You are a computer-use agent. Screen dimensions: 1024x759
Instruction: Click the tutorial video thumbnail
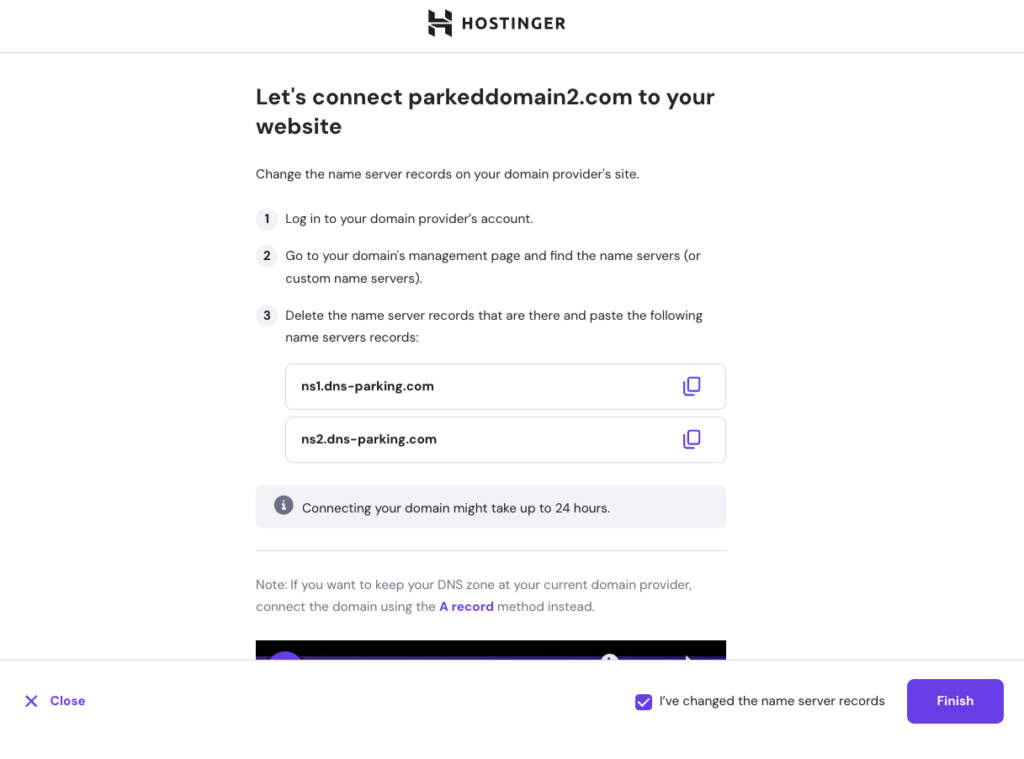point(490,650)
